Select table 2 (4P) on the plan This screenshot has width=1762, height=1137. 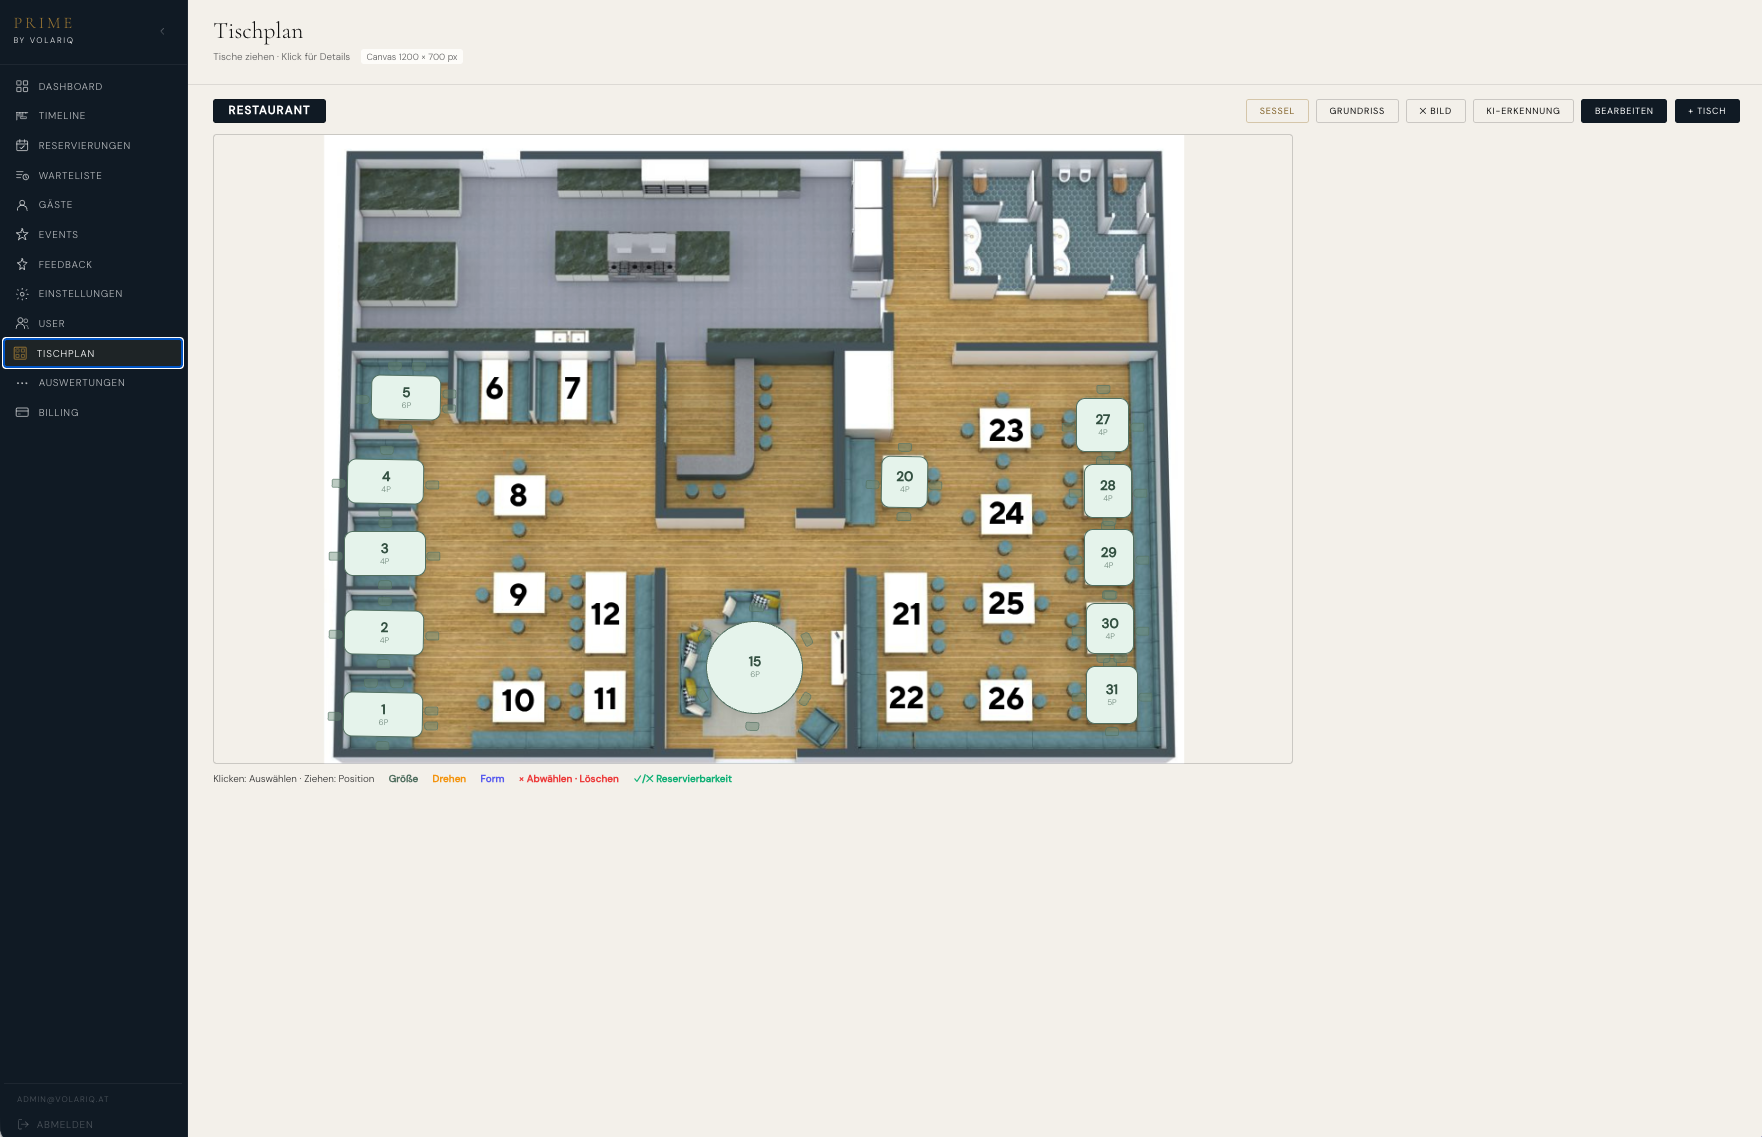[384, 632]
